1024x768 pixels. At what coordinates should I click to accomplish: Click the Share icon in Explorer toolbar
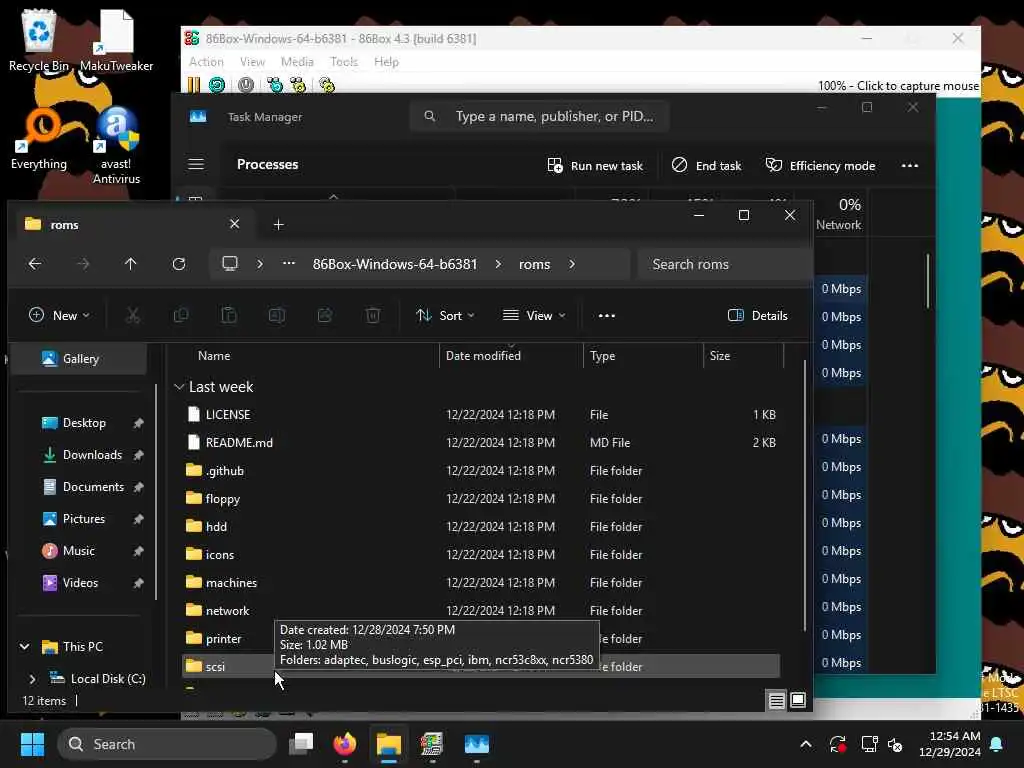point(325,315)
